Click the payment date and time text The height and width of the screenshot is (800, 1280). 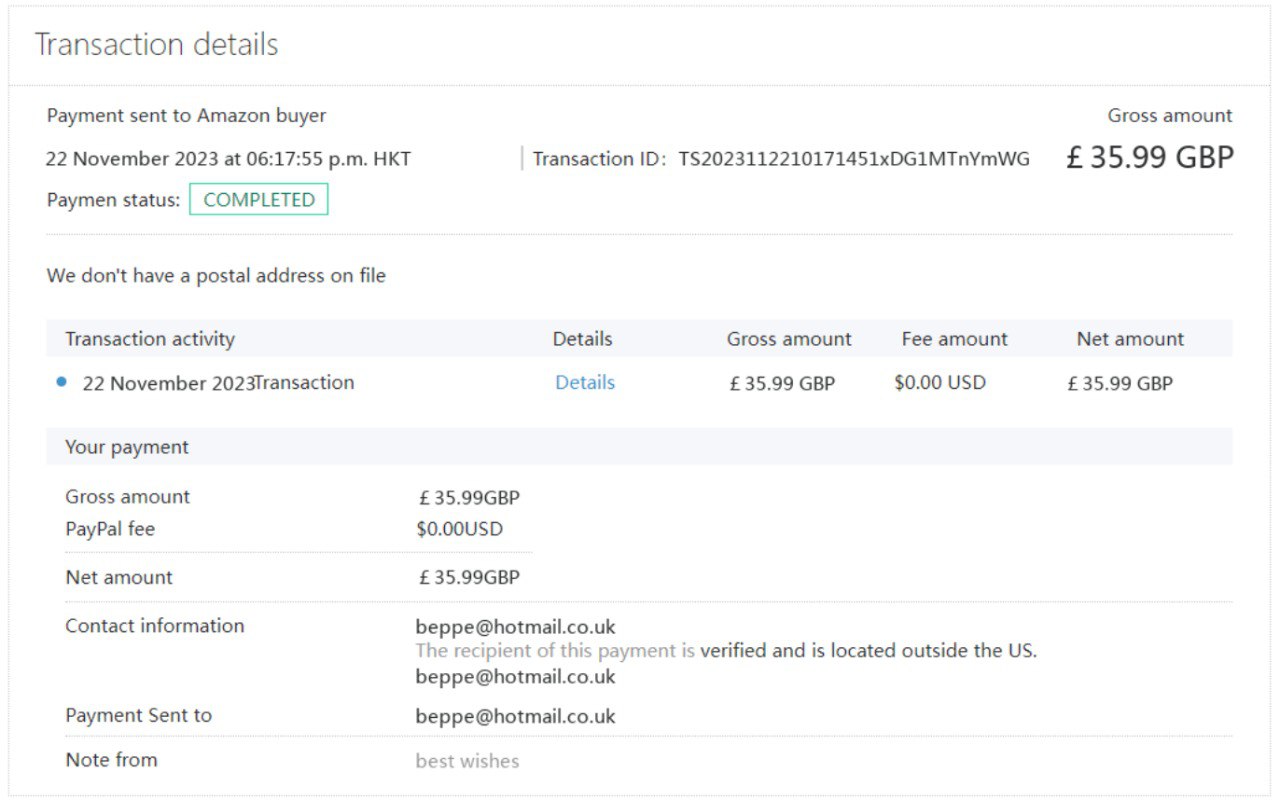(228, 159)
